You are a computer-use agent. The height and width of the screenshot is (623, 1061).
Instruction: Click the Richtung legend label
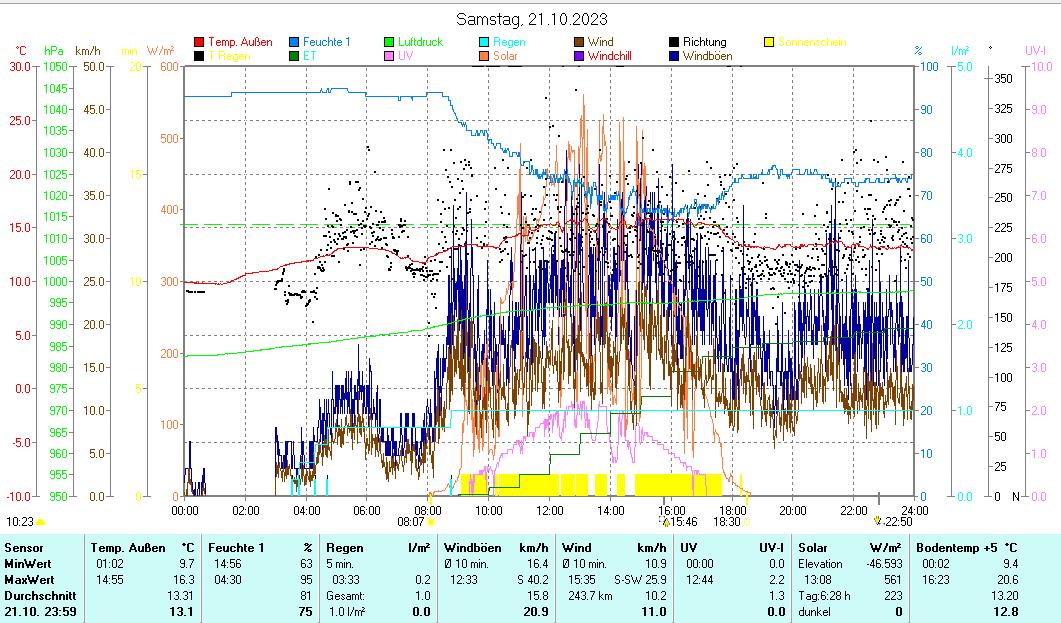pos(705,42)
